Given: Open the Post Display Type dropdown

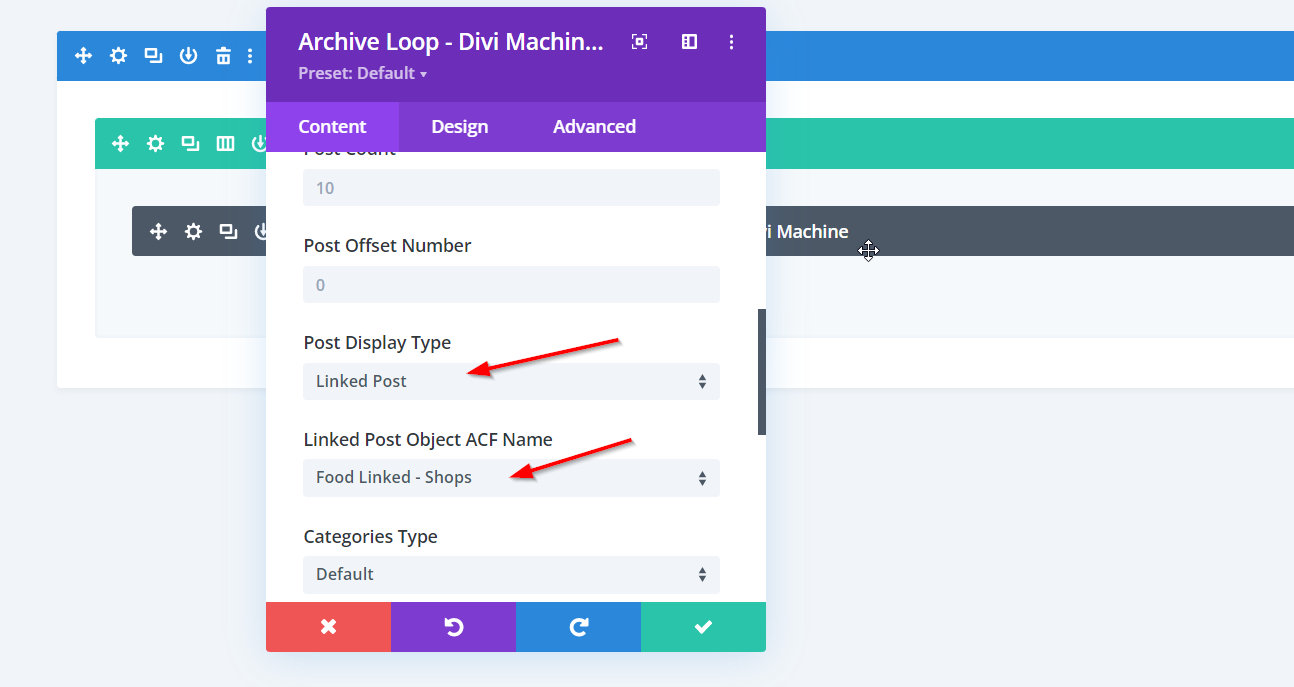Looking at the screenshot, I should tap(511, 381).
